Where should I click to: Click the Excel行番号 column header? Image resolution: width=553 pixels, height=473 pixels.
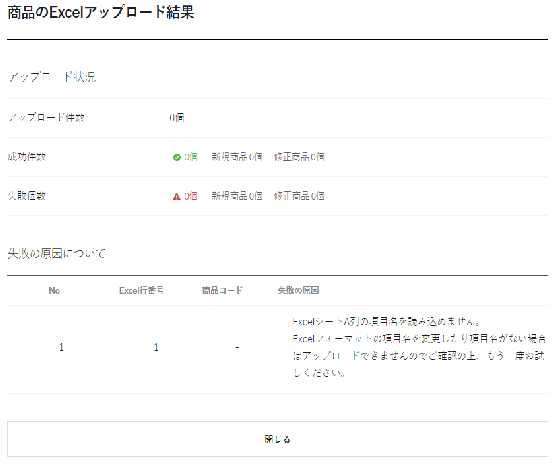pos(141,290)
